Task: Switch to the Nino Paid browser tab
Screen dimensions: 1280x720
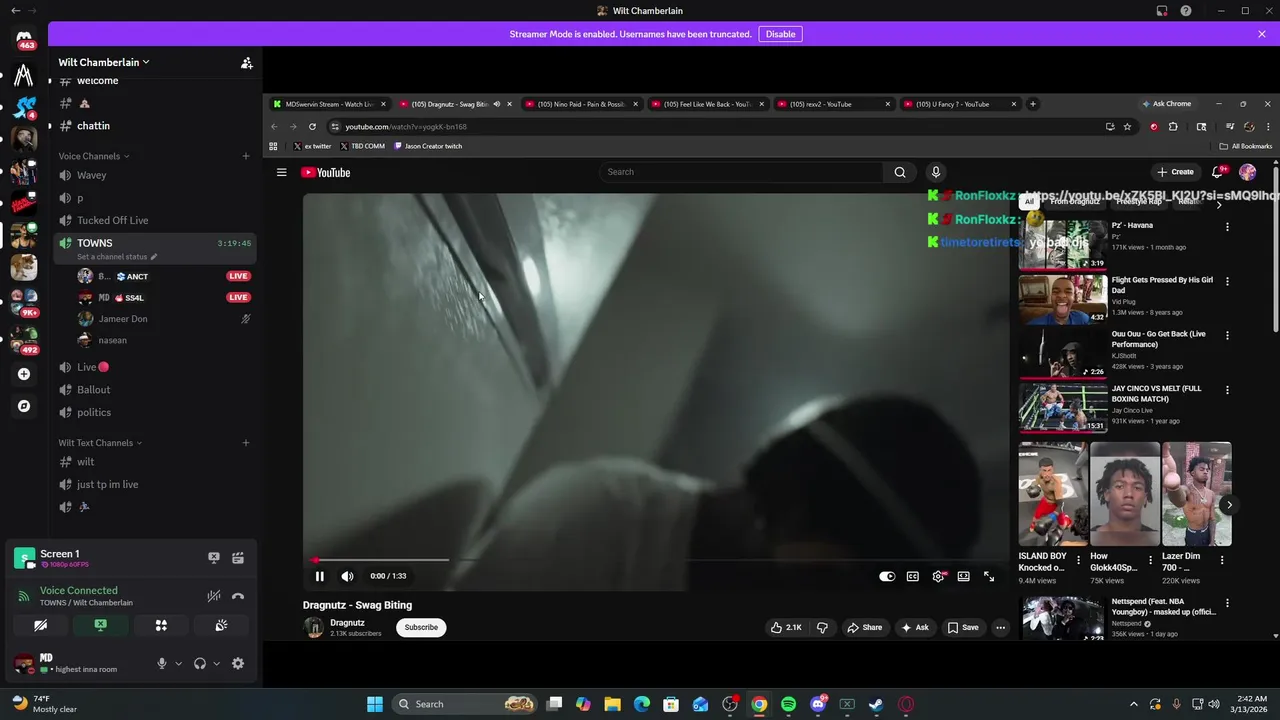Action: tap(580, 104)
